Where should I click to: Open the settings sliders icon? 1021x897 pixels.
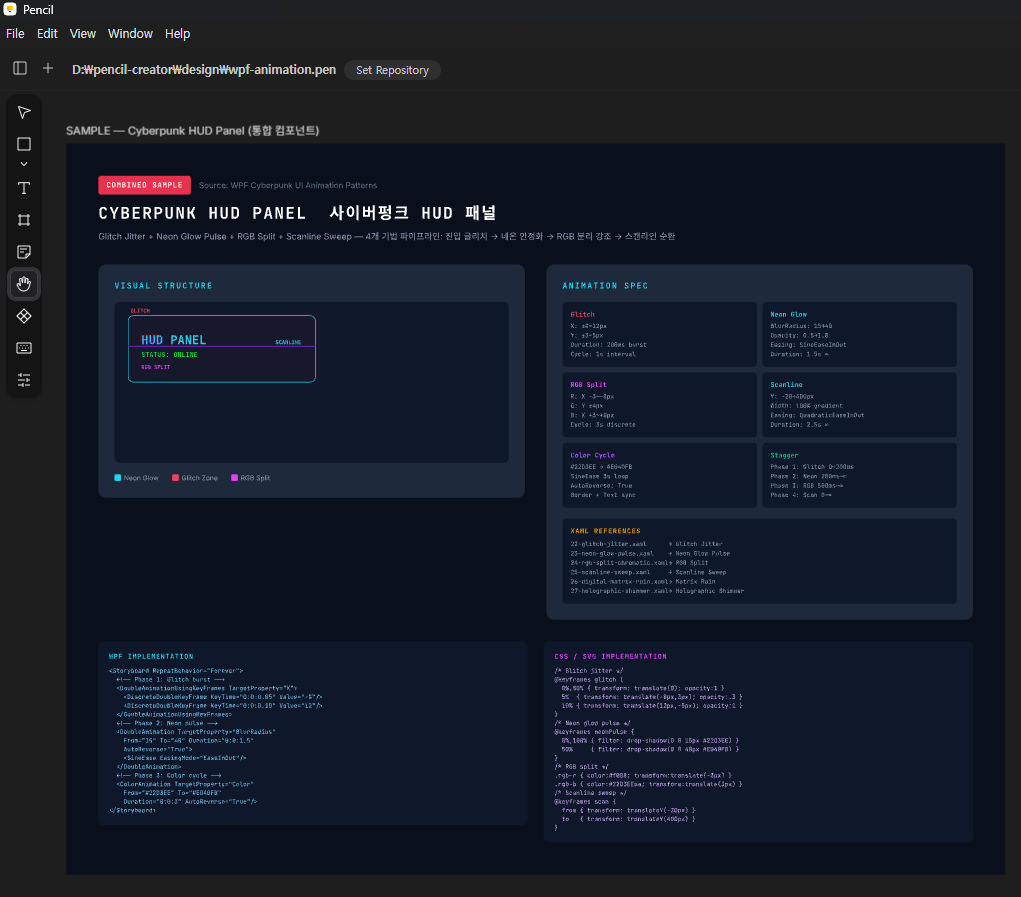click(24, 380)
